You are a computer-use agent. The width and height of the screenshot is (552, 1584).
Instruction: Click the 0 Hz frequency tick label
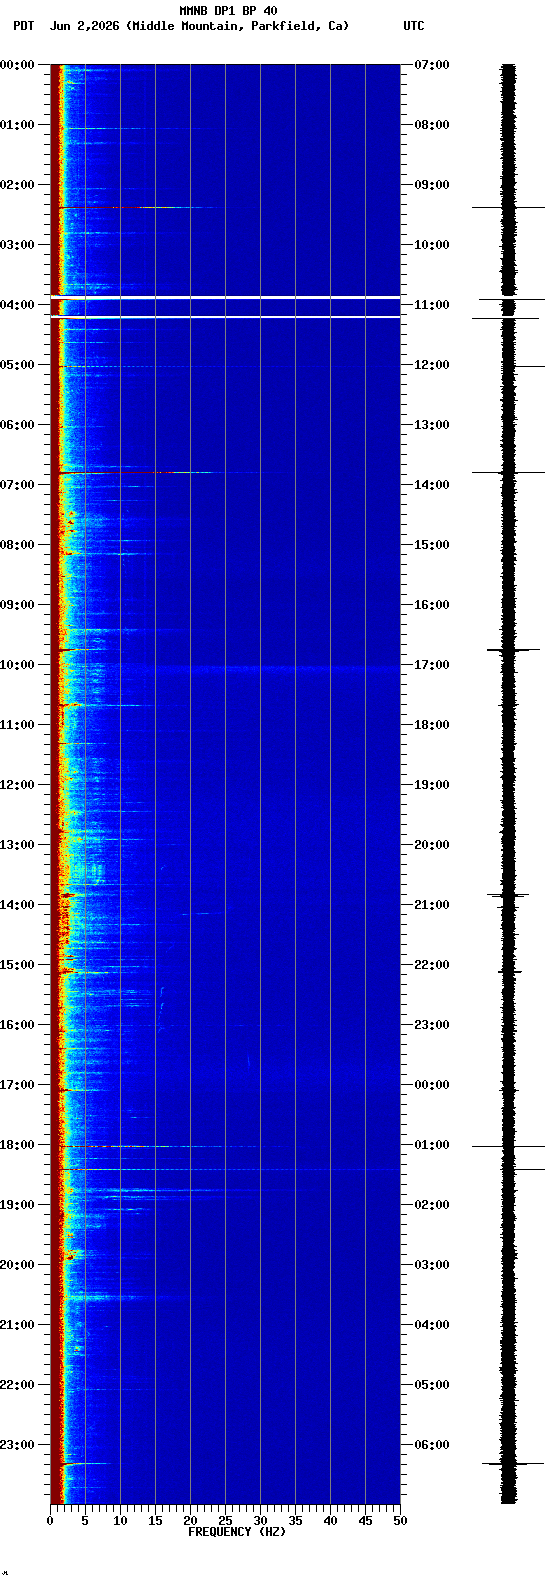[50, 1521]
